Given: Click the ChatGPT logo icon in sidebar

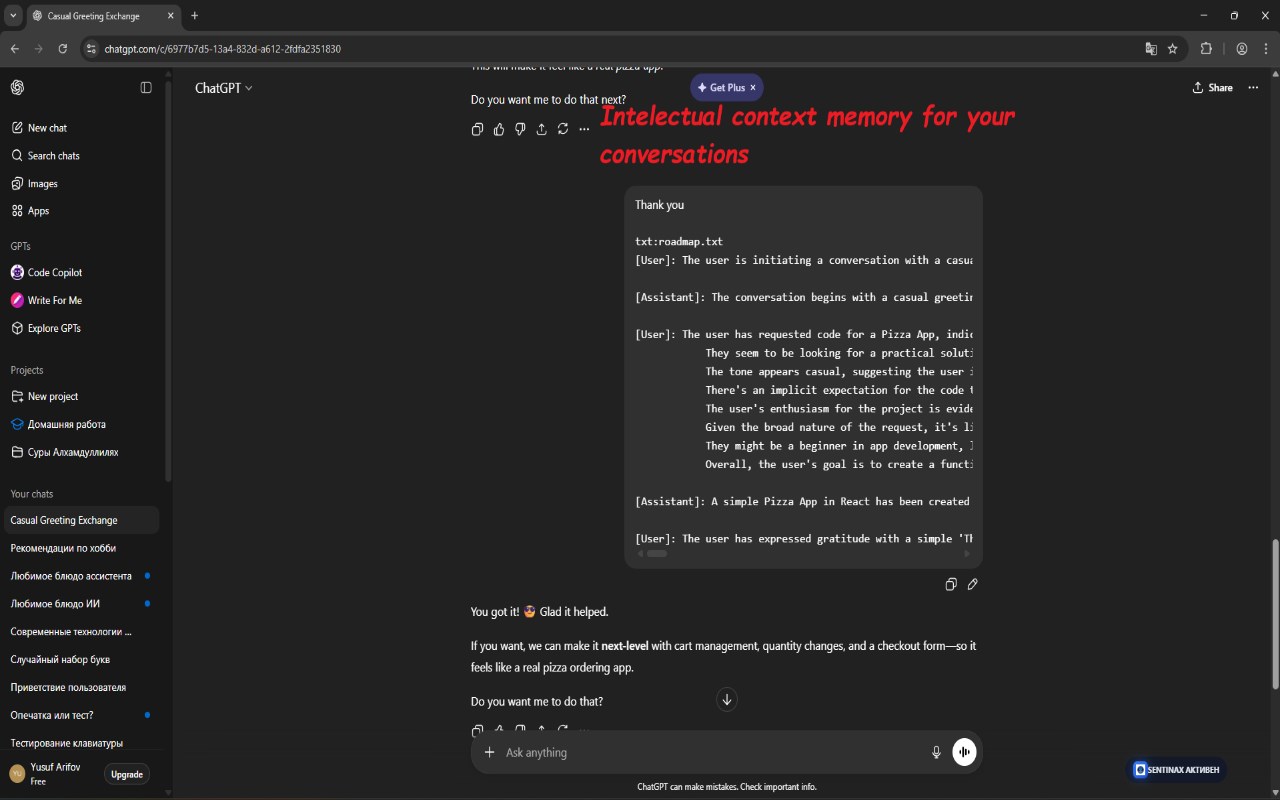Looking at the screenshot, I should [x=18, y=88].
